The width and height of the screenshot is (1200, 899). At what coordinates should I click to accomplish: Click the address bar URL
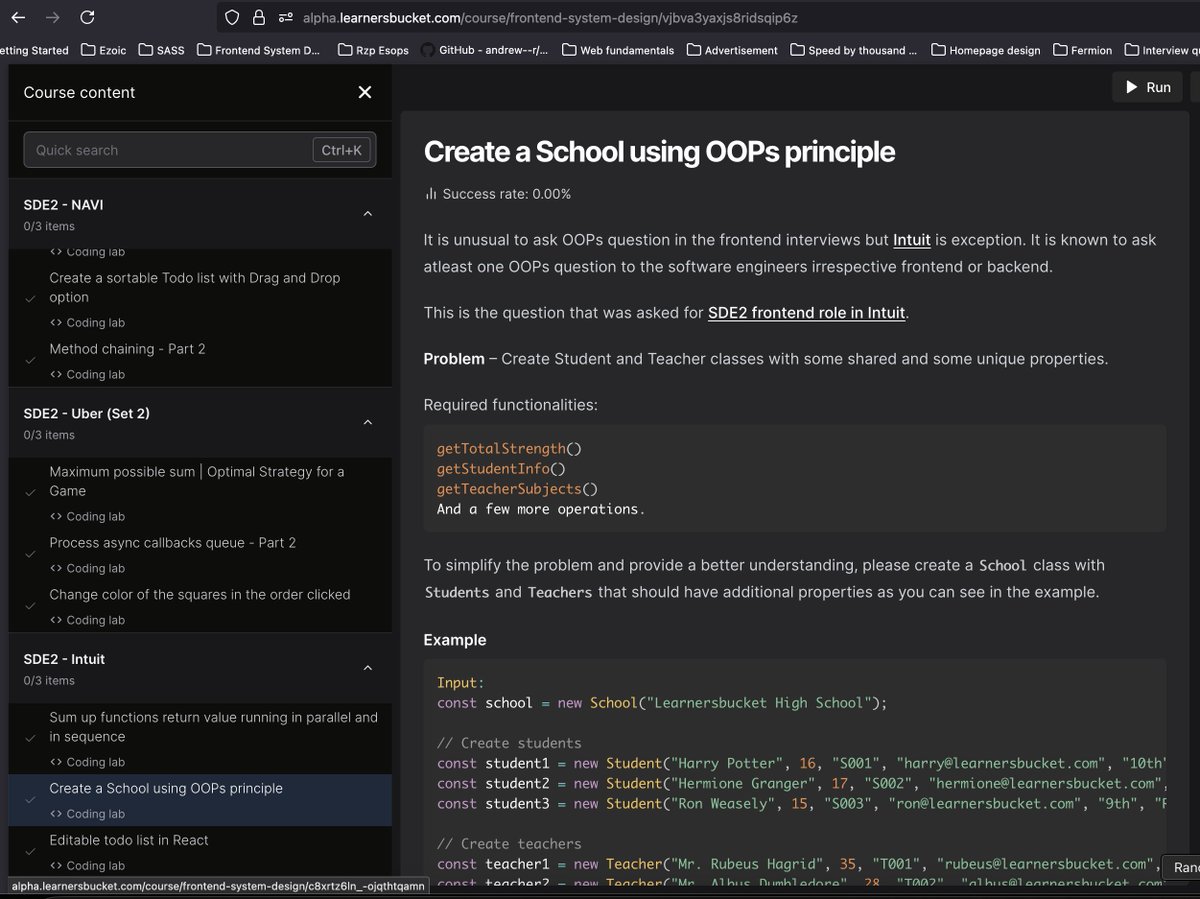point(550,18)
